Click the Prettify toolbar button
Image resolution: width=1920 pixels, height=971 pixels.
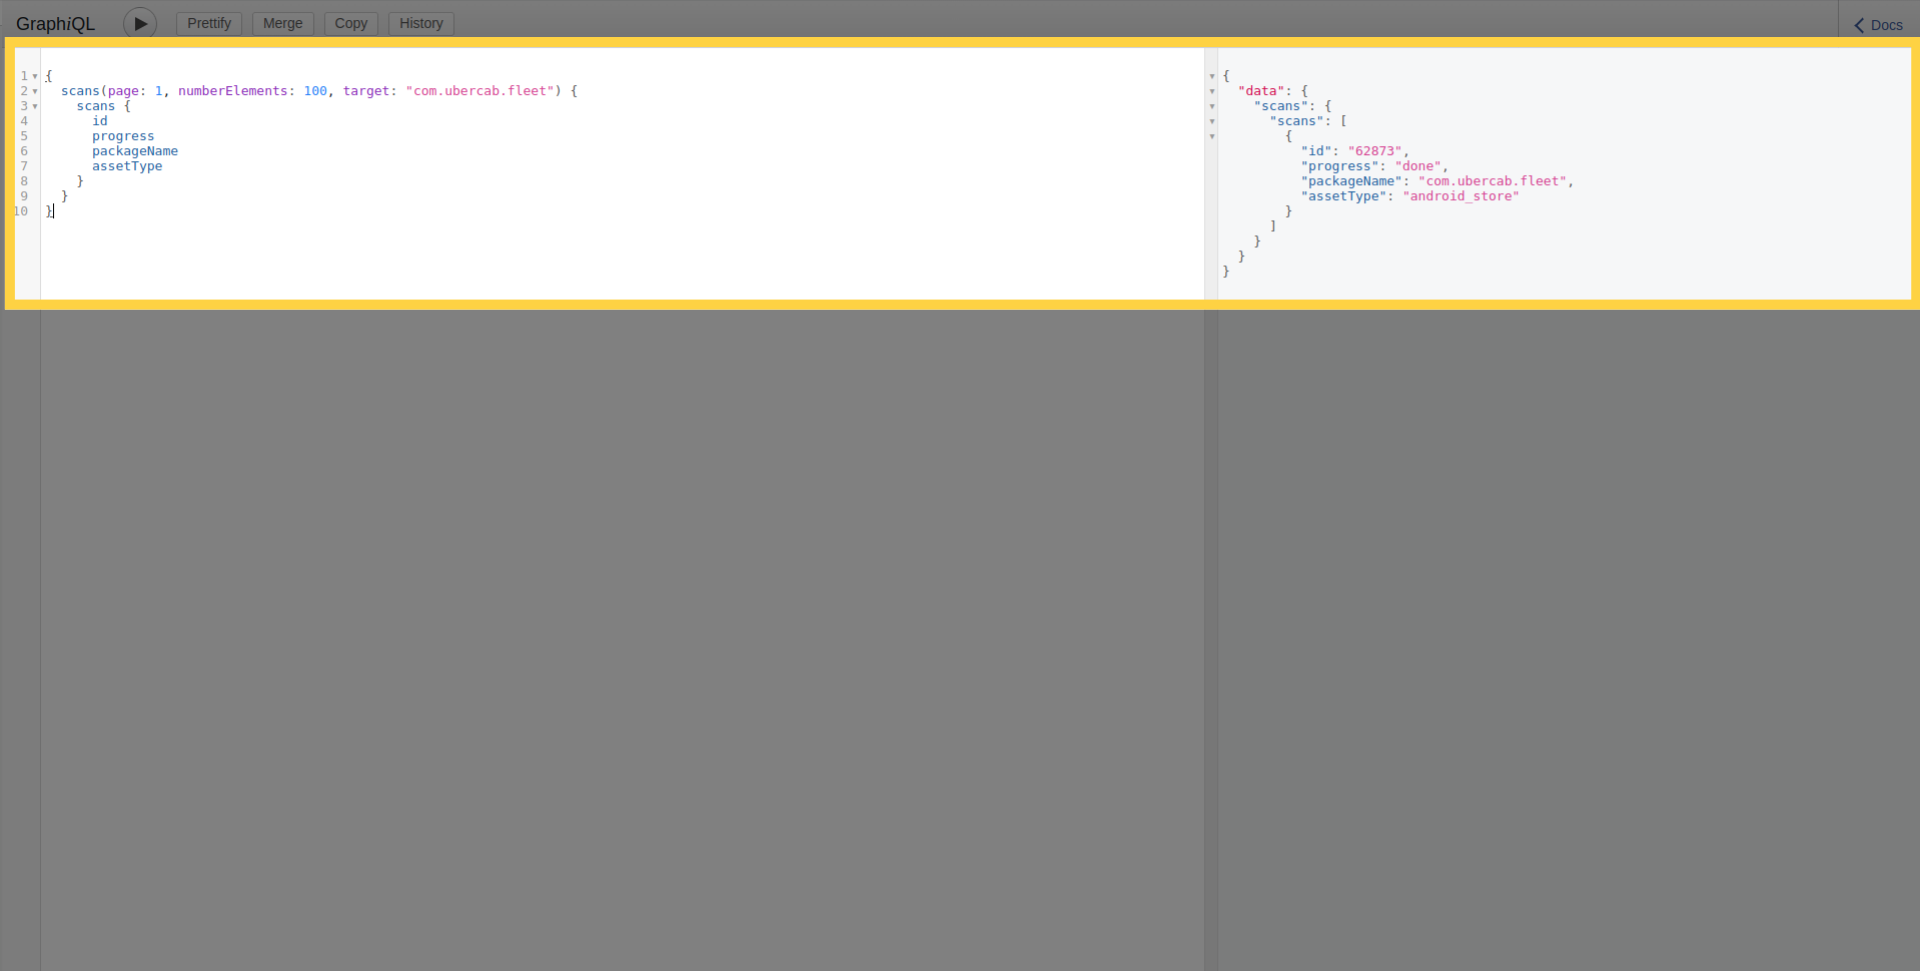click(x=209, y=23)
